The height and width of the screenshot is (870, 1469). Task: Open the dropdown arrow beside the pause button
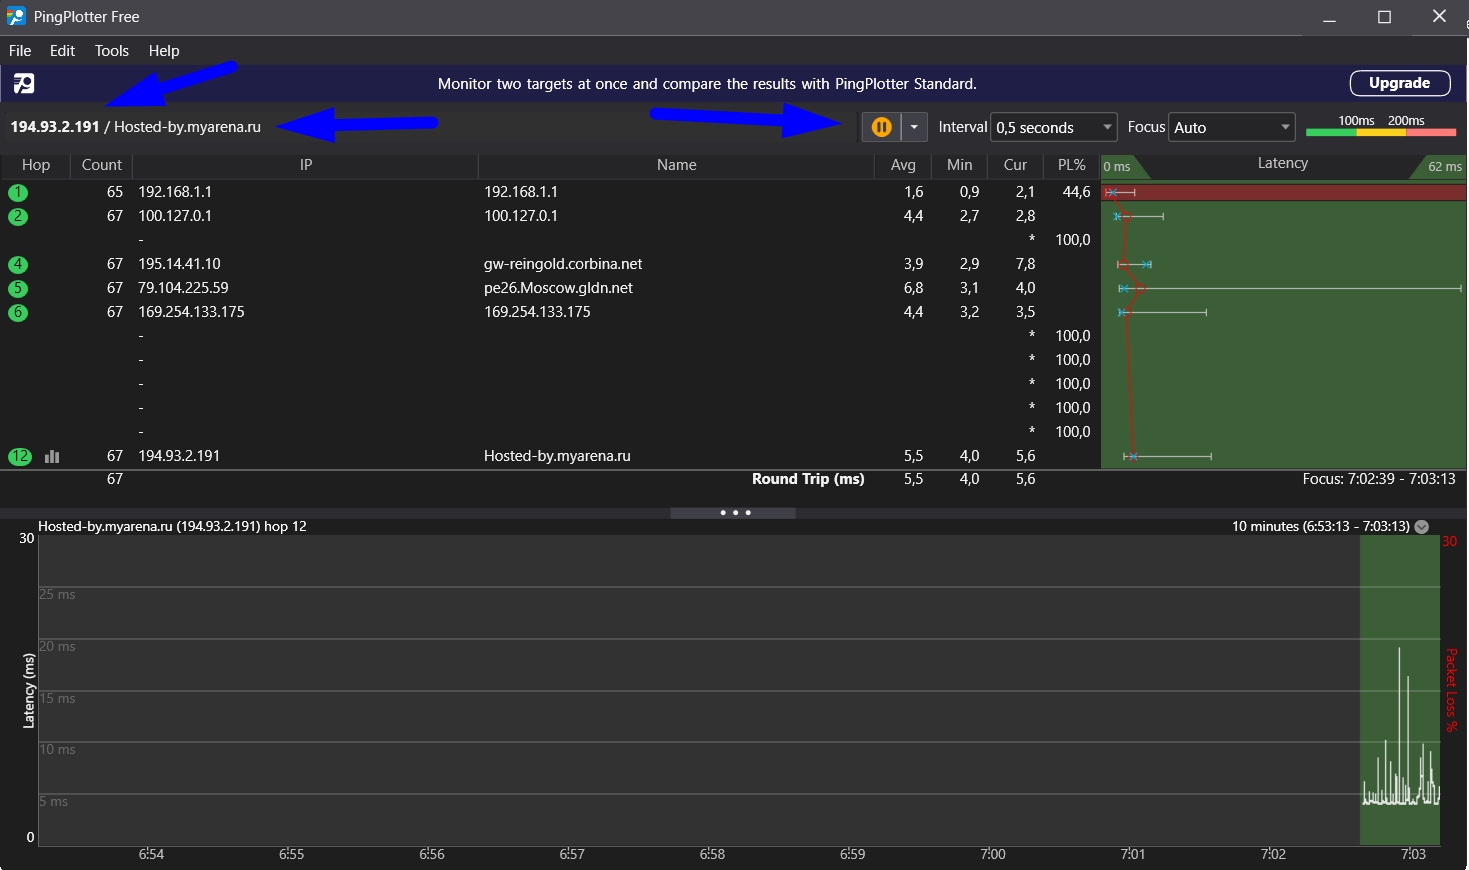click(x=914, y=127)
